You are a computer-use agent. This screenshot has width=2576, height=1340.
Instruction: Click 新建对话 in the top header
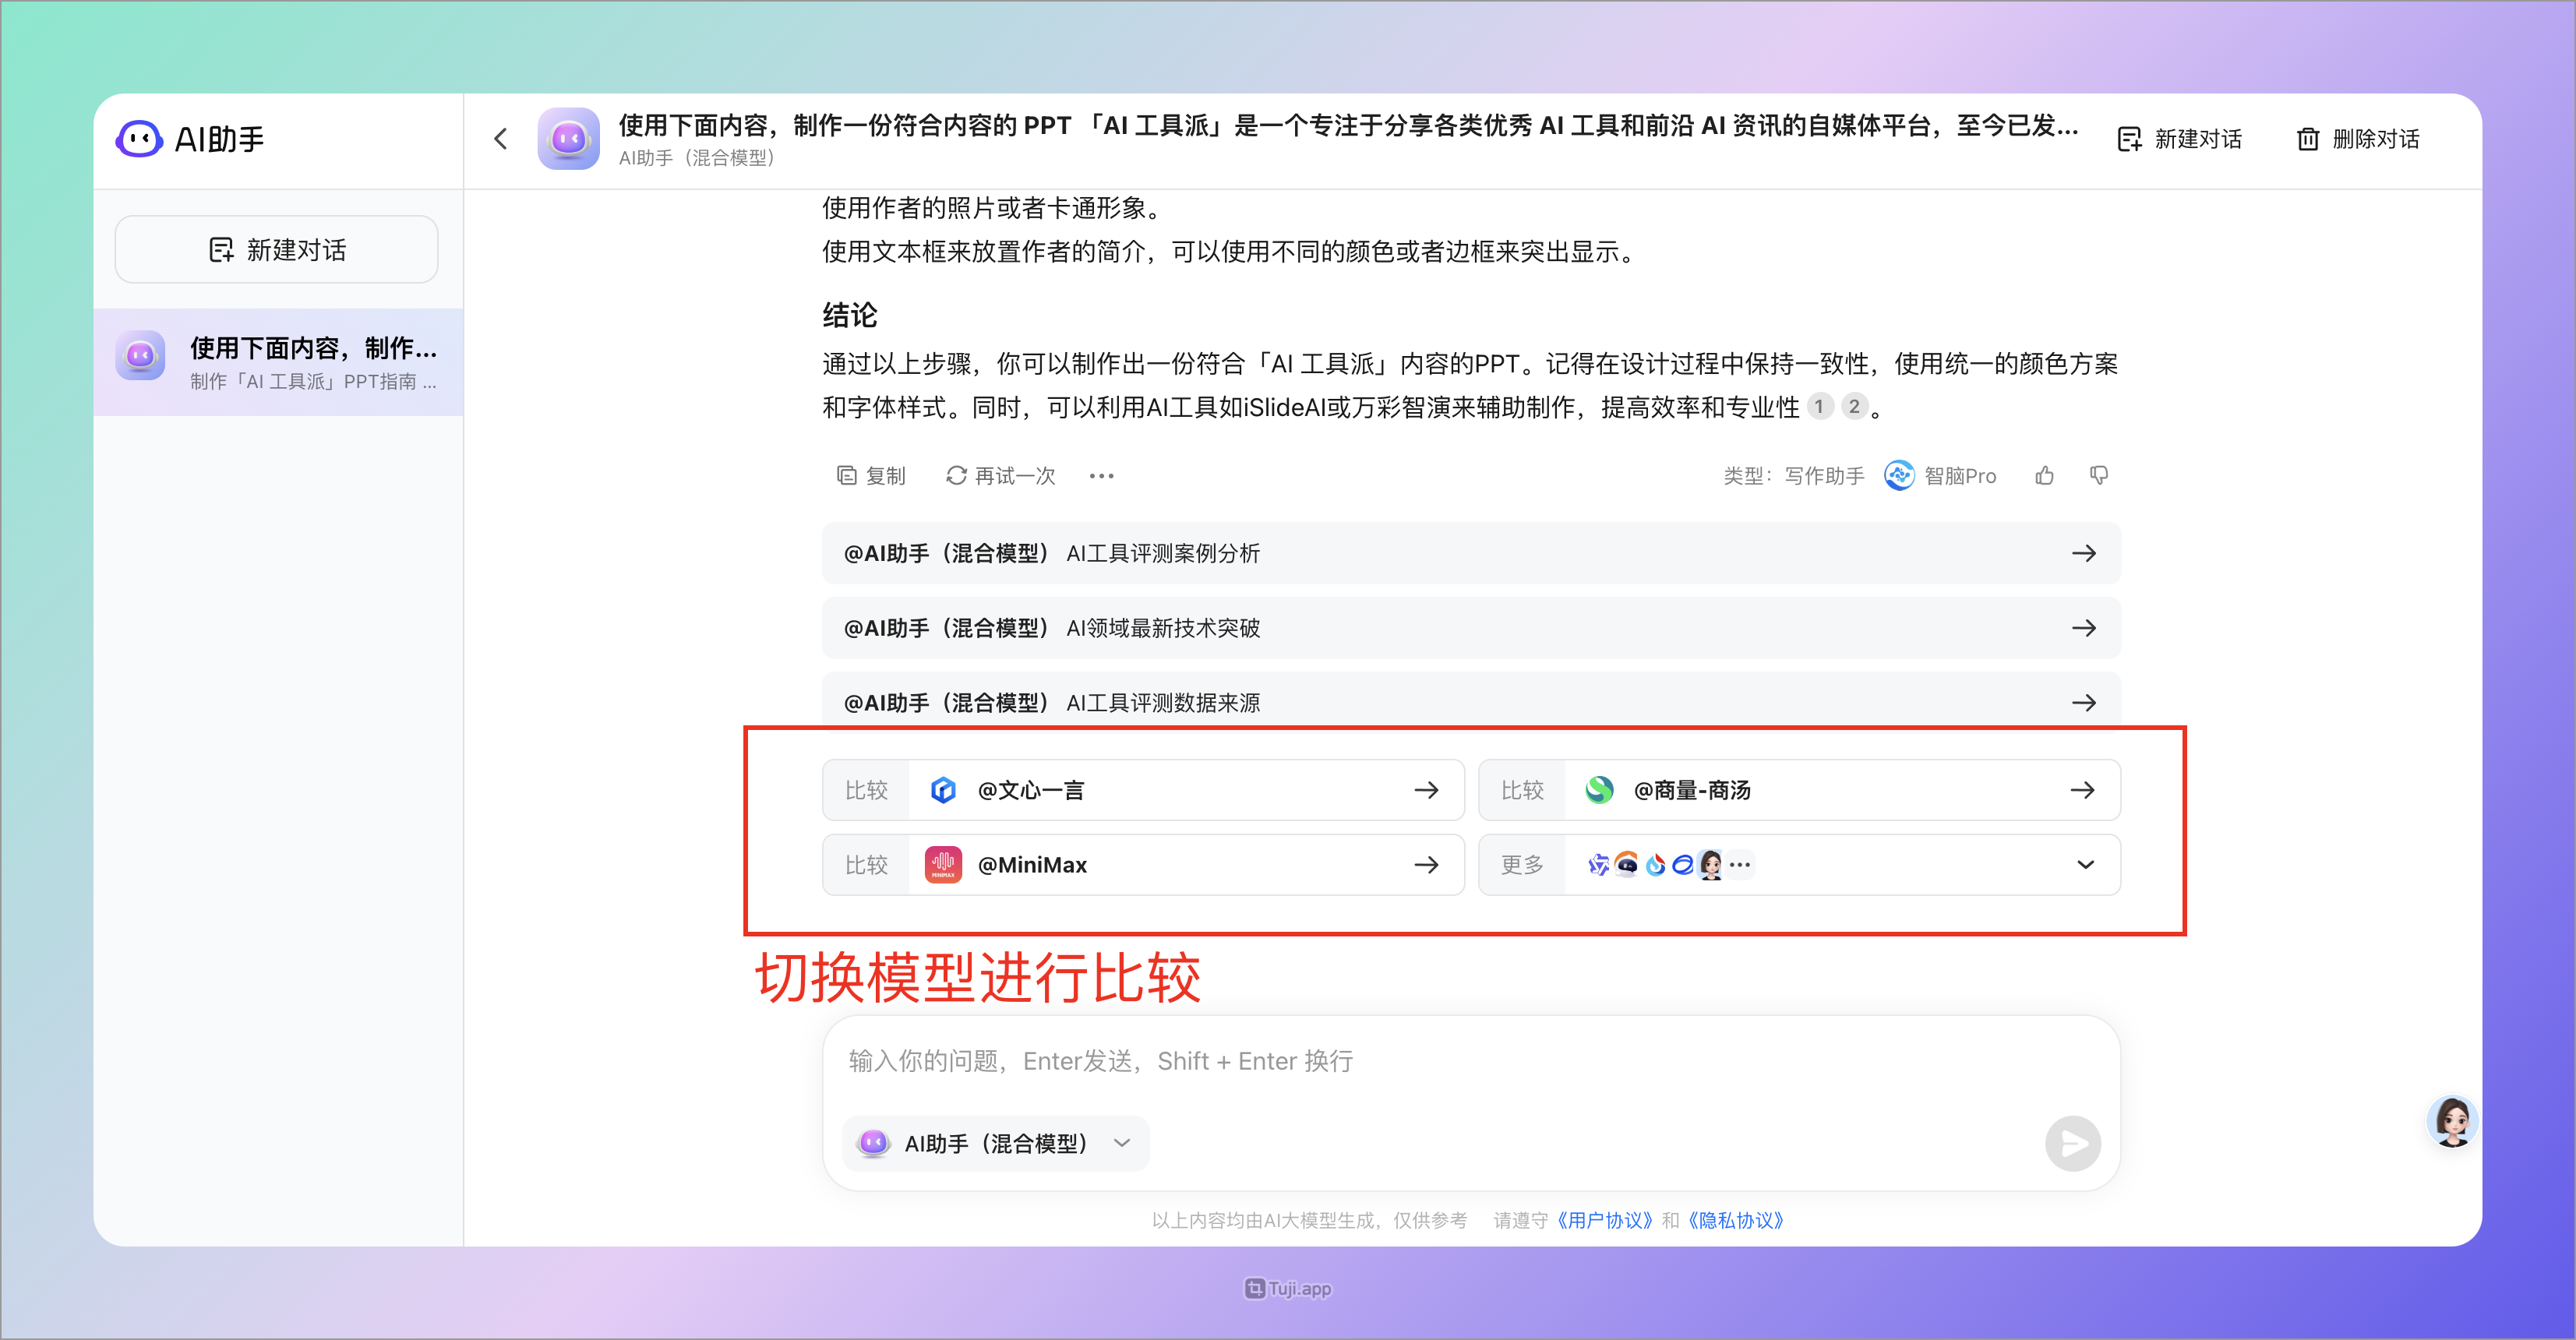coord(2180,139)
